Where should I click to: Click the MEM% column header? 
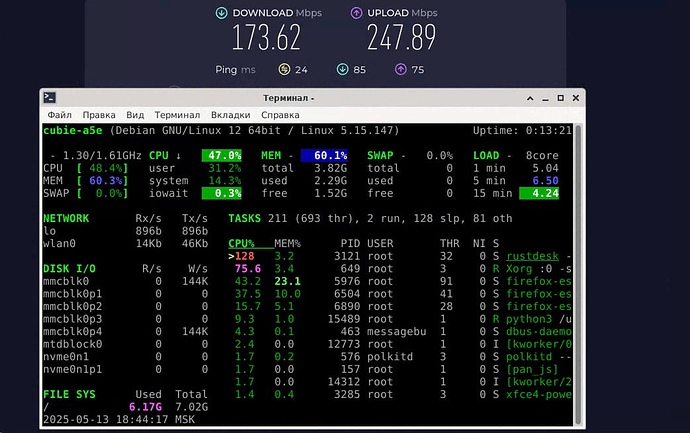[287, 244]
